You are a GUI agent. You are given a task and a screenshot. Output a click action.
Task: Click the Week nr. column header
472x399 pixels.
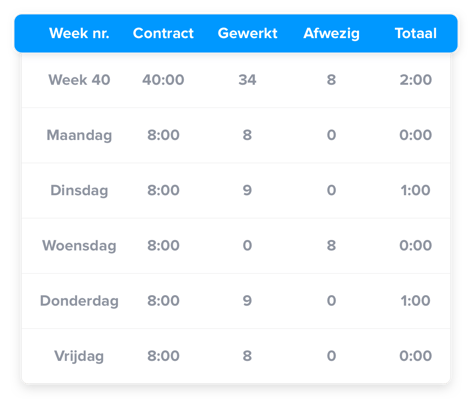point(79,33)
